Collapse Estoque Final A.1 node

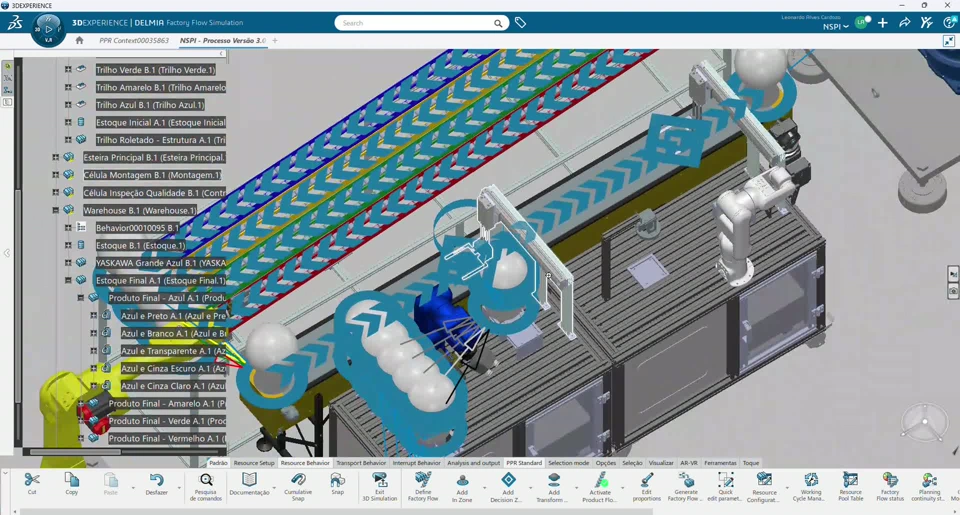pos(68,280)
